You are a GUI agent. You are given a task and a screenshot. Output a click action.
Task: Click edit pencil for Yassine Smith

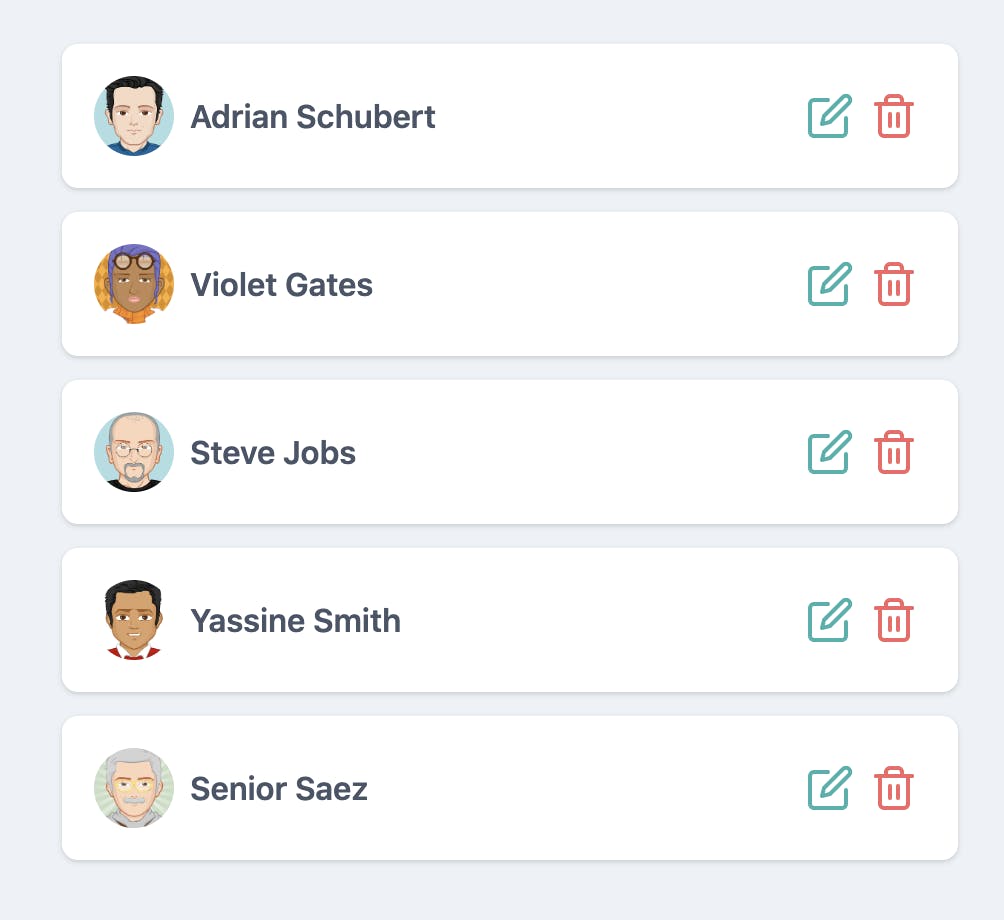[830, 620]
